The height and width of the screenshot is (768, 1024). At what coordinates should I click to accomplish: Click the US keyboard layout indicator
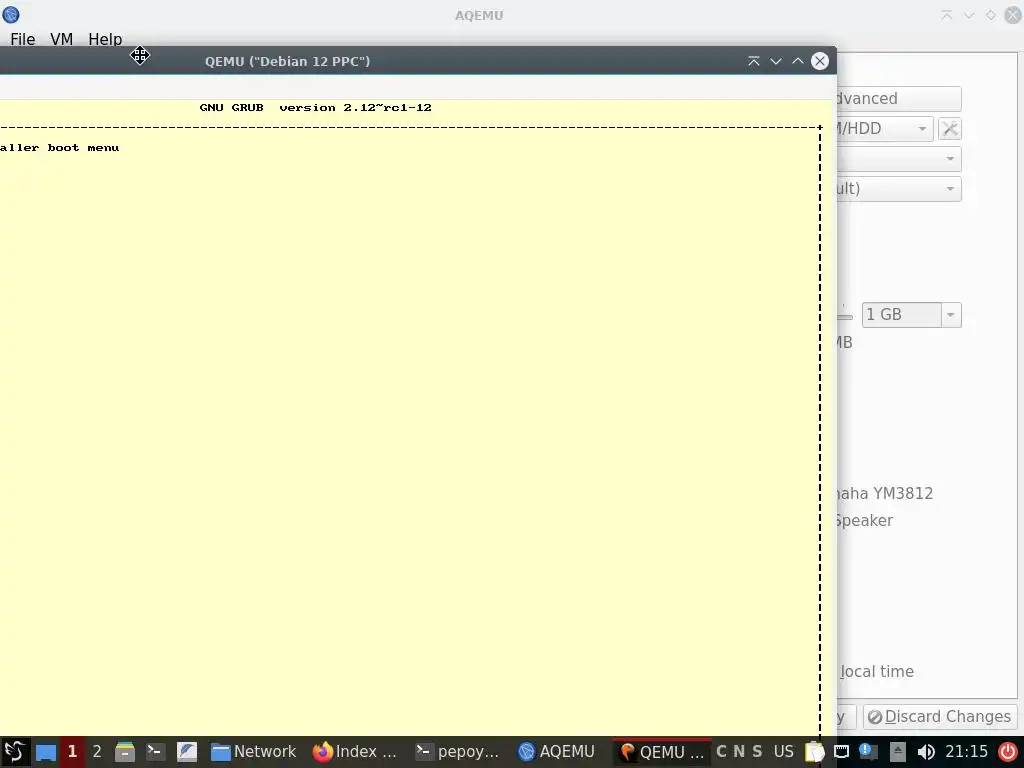784,752
